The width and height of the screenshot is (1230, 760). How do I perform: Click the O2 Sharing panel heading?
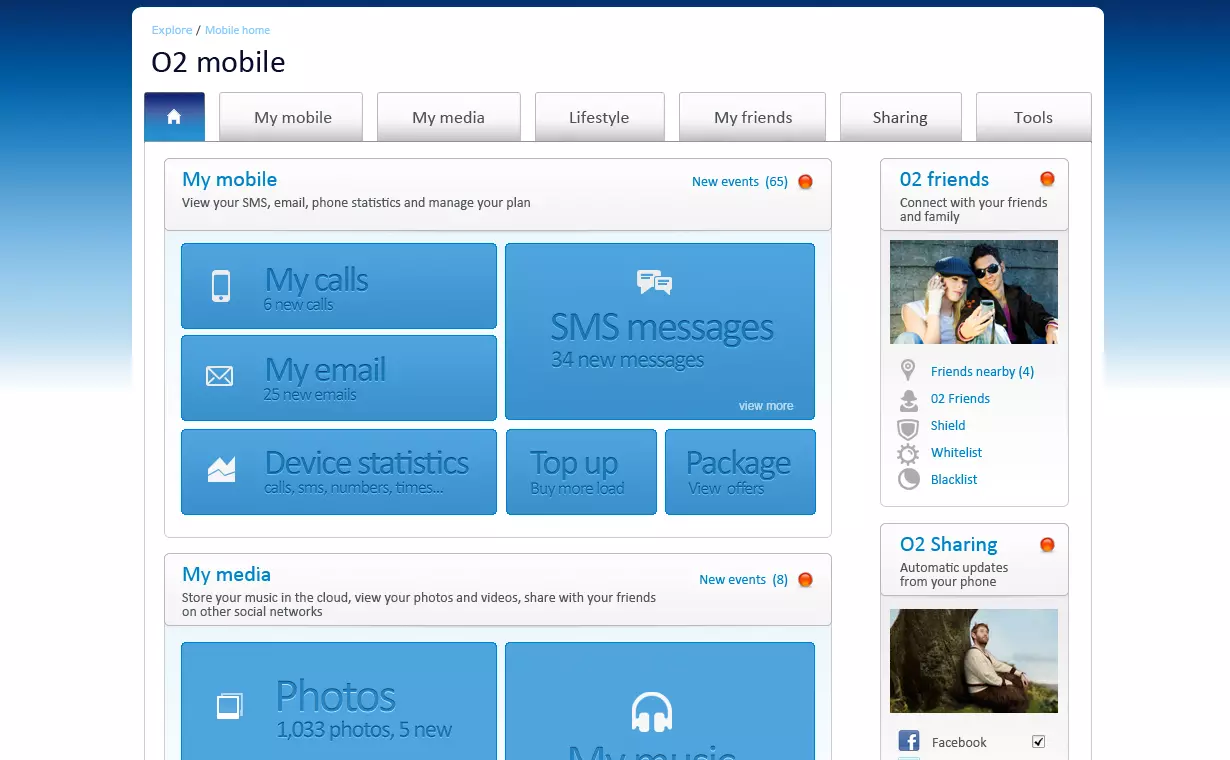click(x=948, y=545)
